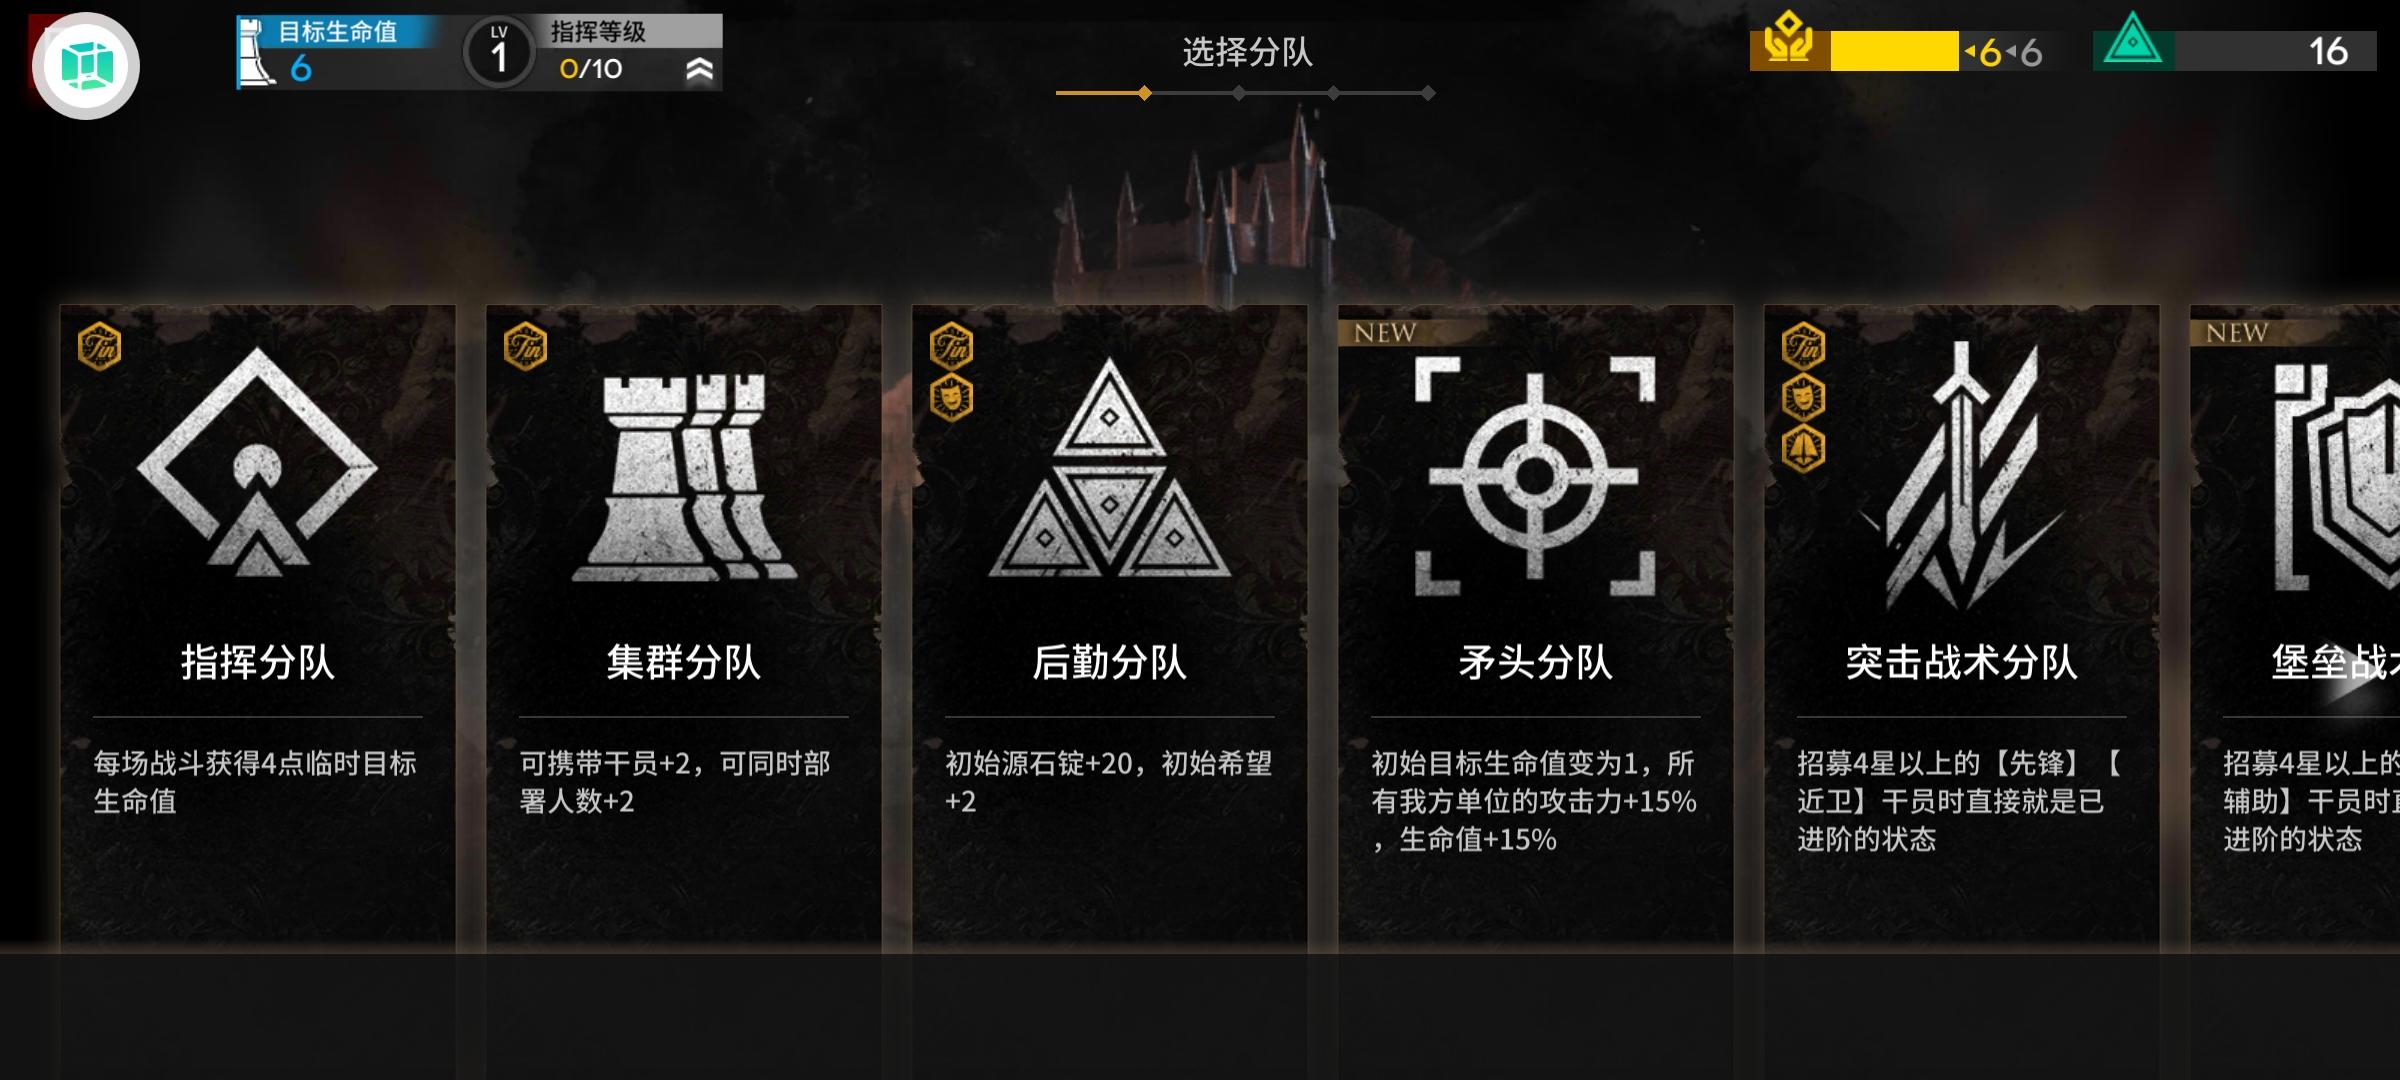Click the gold badge on 指挥分队 card
This screenshot has height=1080, width=2400.
pyautogui.click(x=100, y=347)
